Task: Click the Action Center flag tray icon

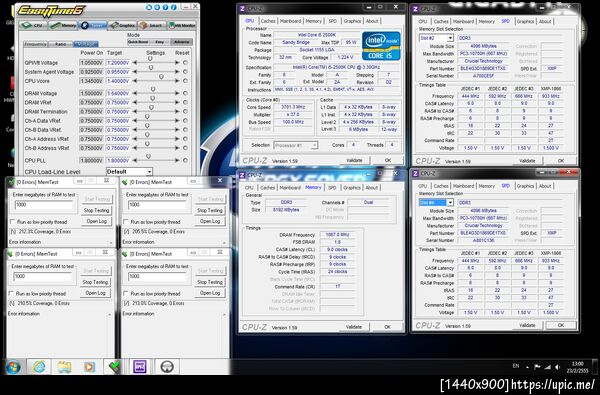Action: [x=537, y=367]
